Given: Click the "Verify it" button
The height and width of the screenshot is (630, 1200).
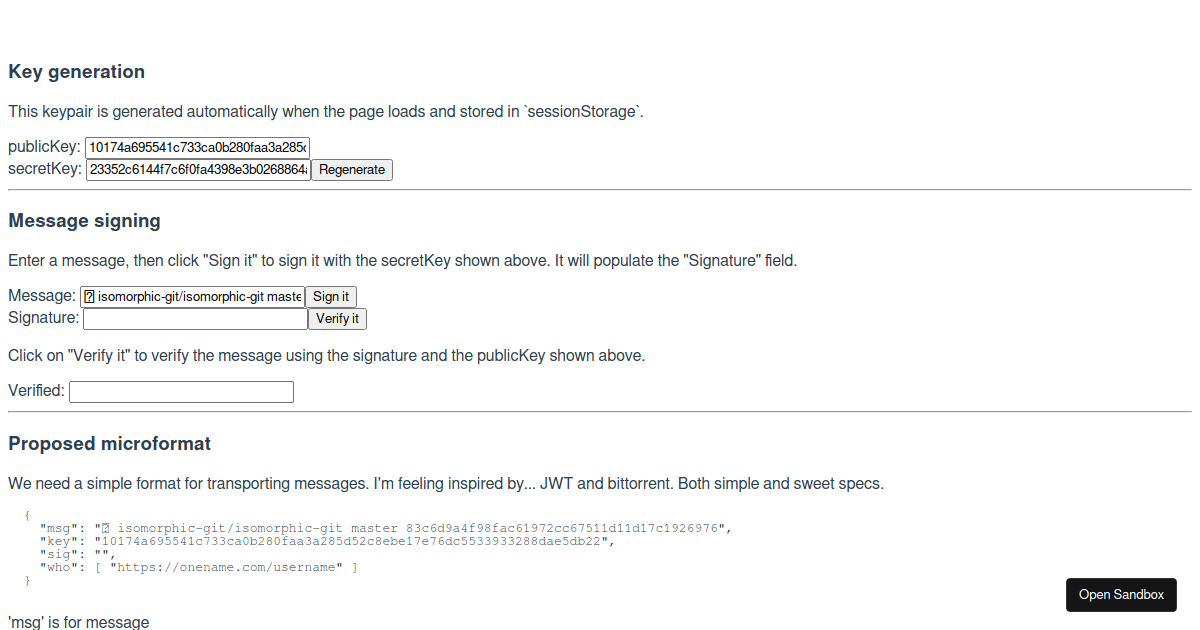Looking at the screenshot, I should (x=337, y=318).
